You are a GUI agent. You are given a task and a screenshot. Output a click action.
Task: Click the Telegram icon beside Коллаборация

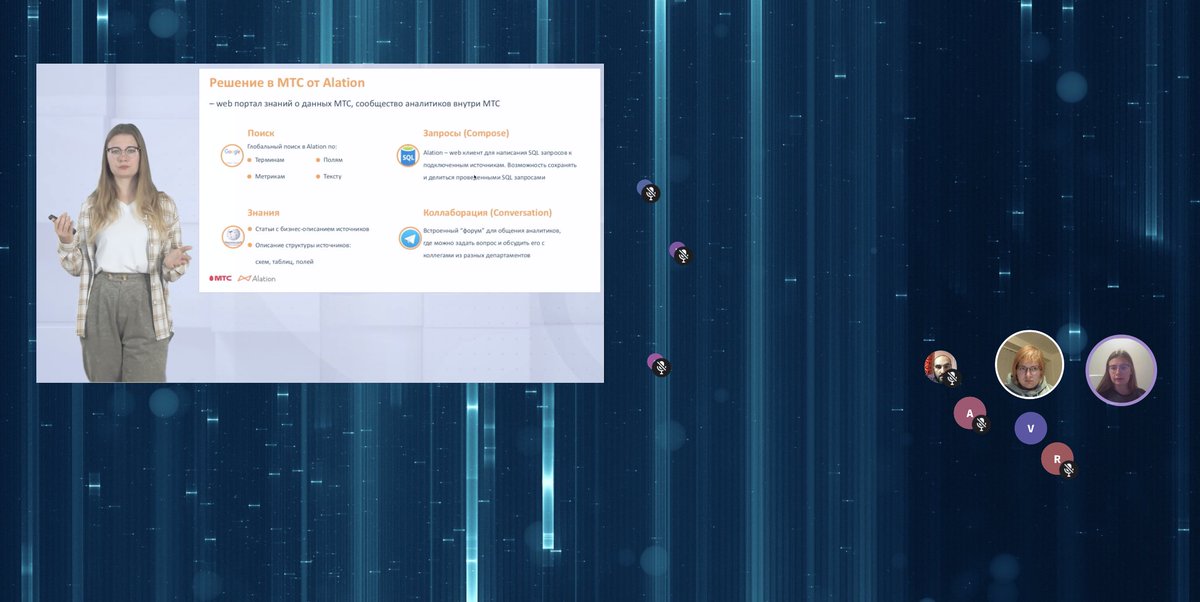point(409,238)
